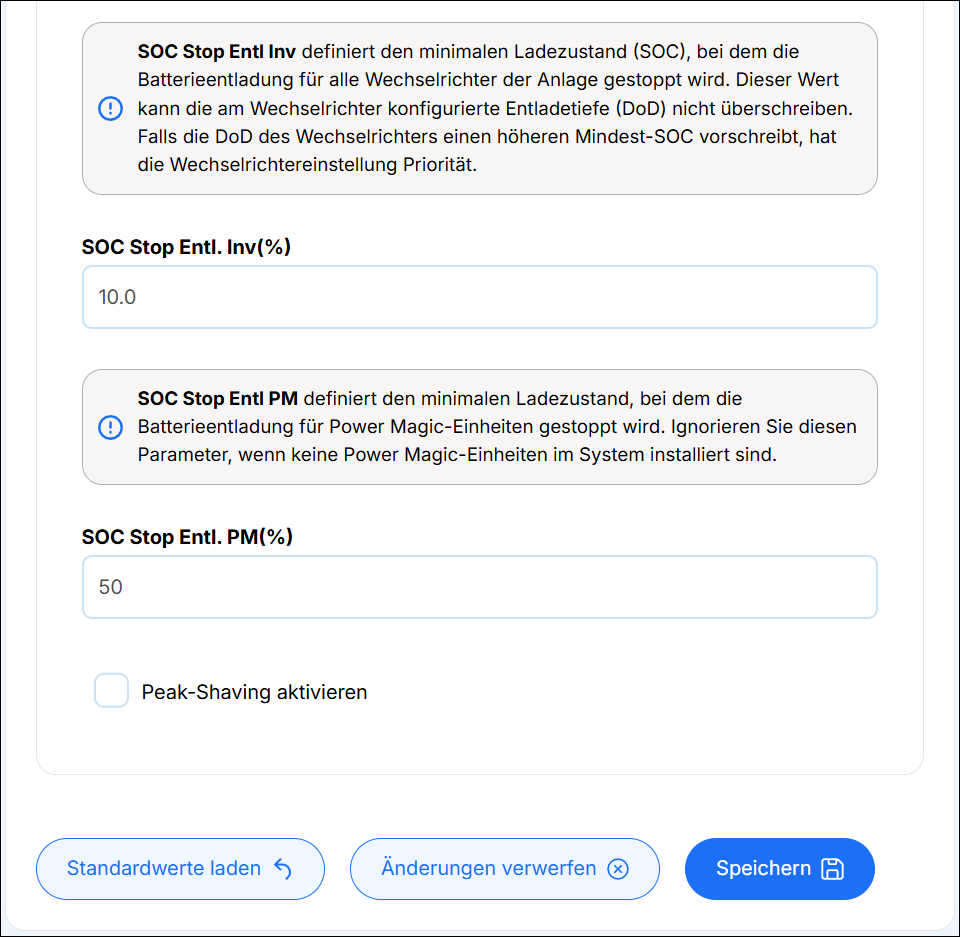
Task: Click the floppy disk icon on Speichern
Action: tap(832, 868)
